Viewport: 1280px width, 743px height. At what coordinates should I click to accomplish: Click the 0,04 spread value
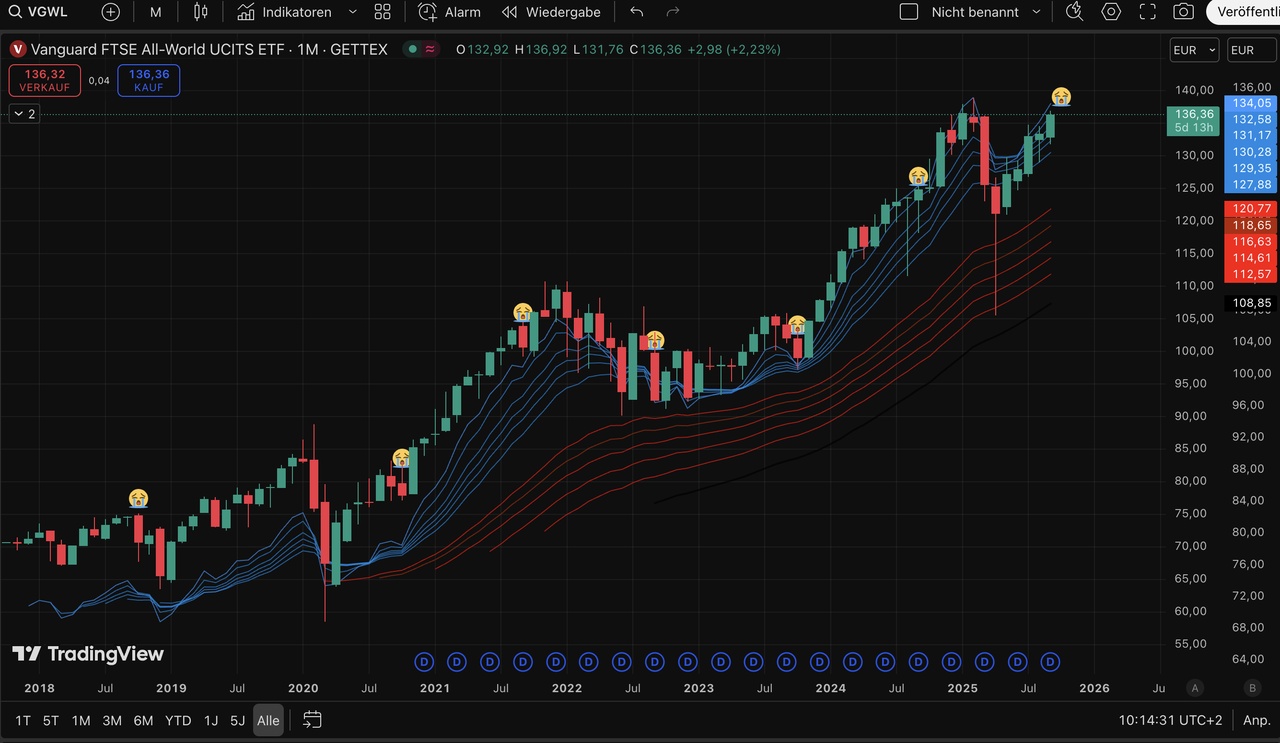(99, 80)
